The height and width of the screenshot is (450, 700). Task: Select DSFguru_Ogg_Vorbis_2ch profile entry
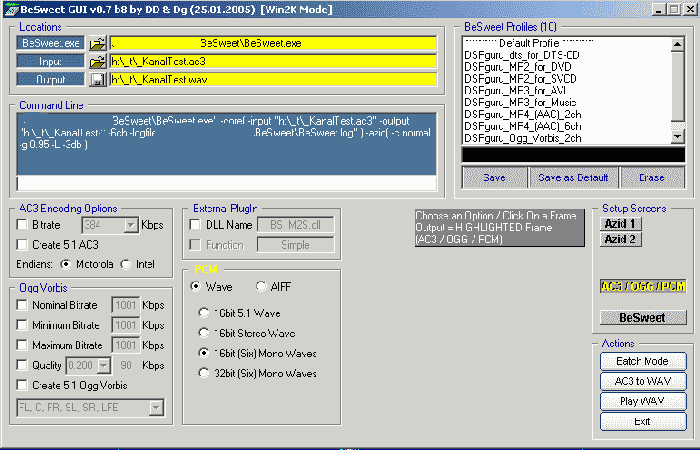pyautogui.click(x=524, y=138)
